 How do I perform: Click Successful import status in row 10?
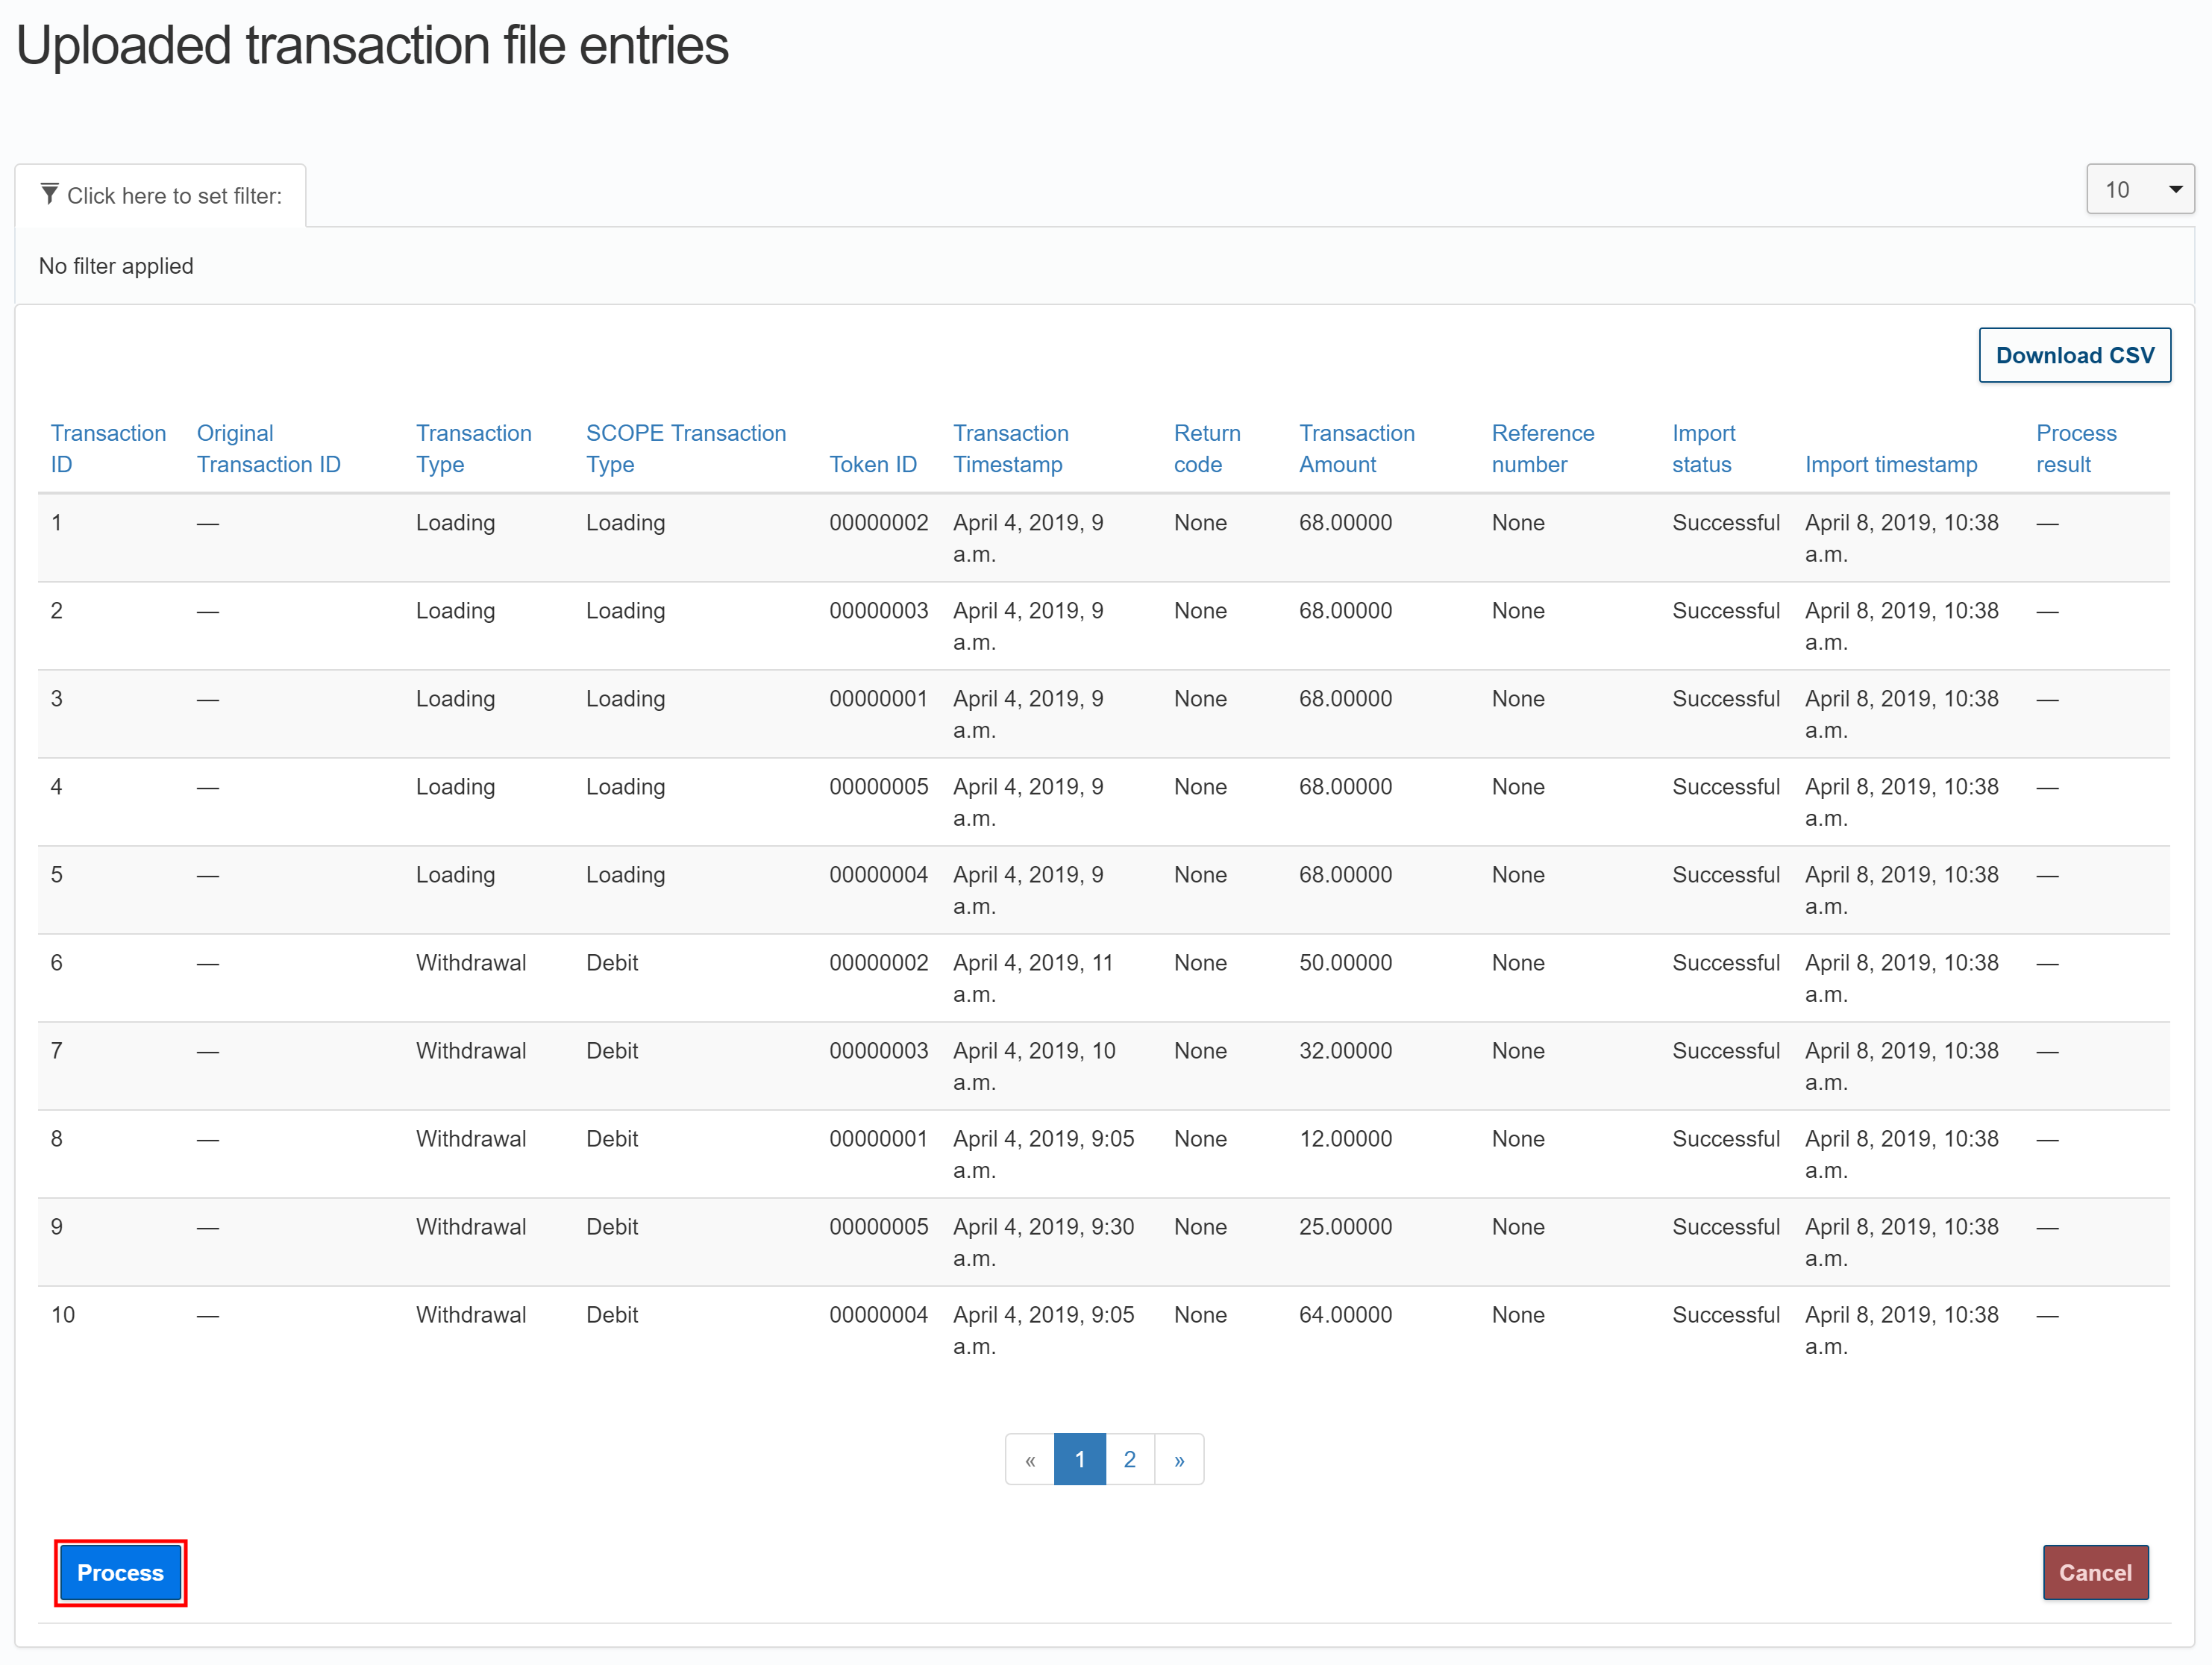pos(1726,1314)
